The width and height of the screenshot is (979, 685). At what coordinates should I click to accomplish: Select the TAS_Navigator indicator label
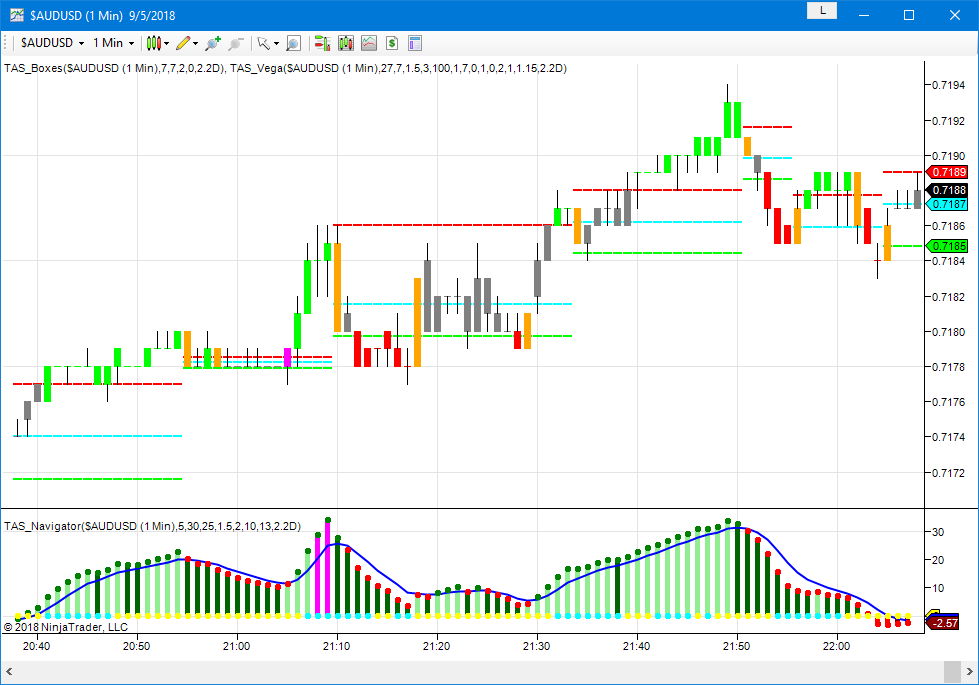coord(152,526)
